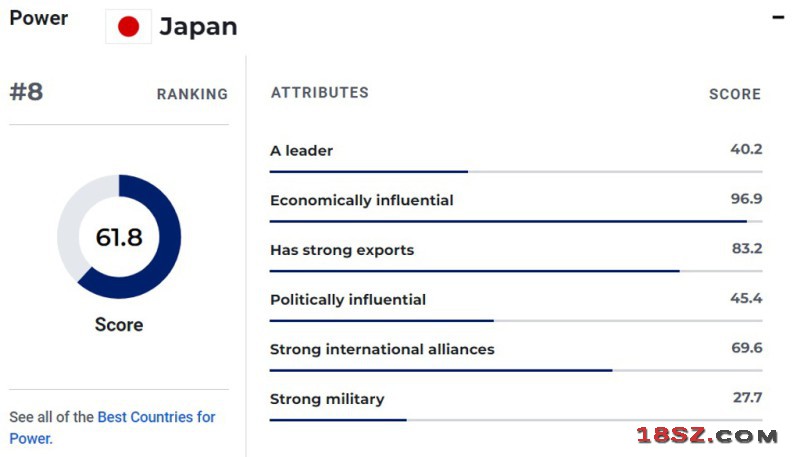Click the Japan country heading
Viewport: 800px width, 457px height.
click(198, 27)
